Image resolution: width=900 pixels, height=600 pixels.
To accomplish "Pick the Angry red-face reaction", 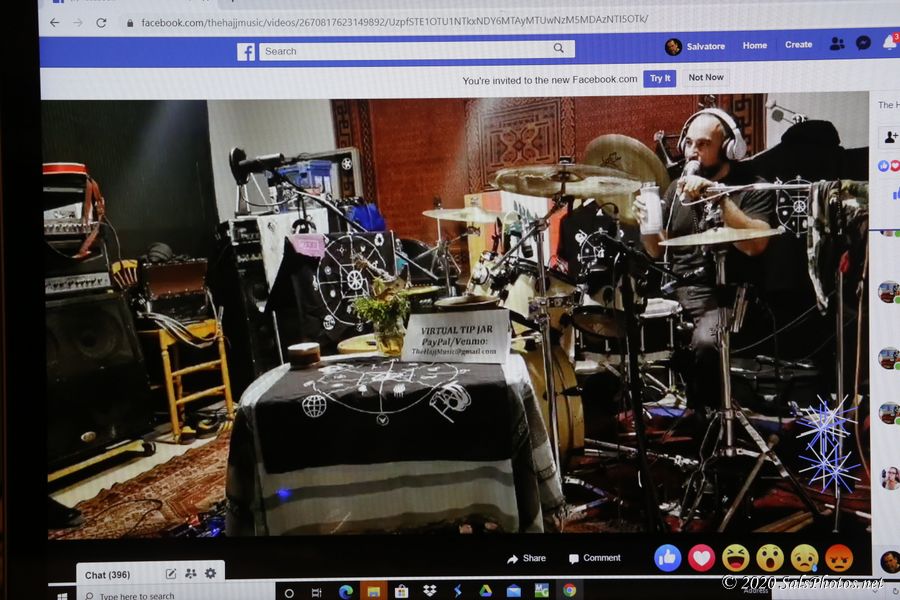I will [x=839, y=557].
